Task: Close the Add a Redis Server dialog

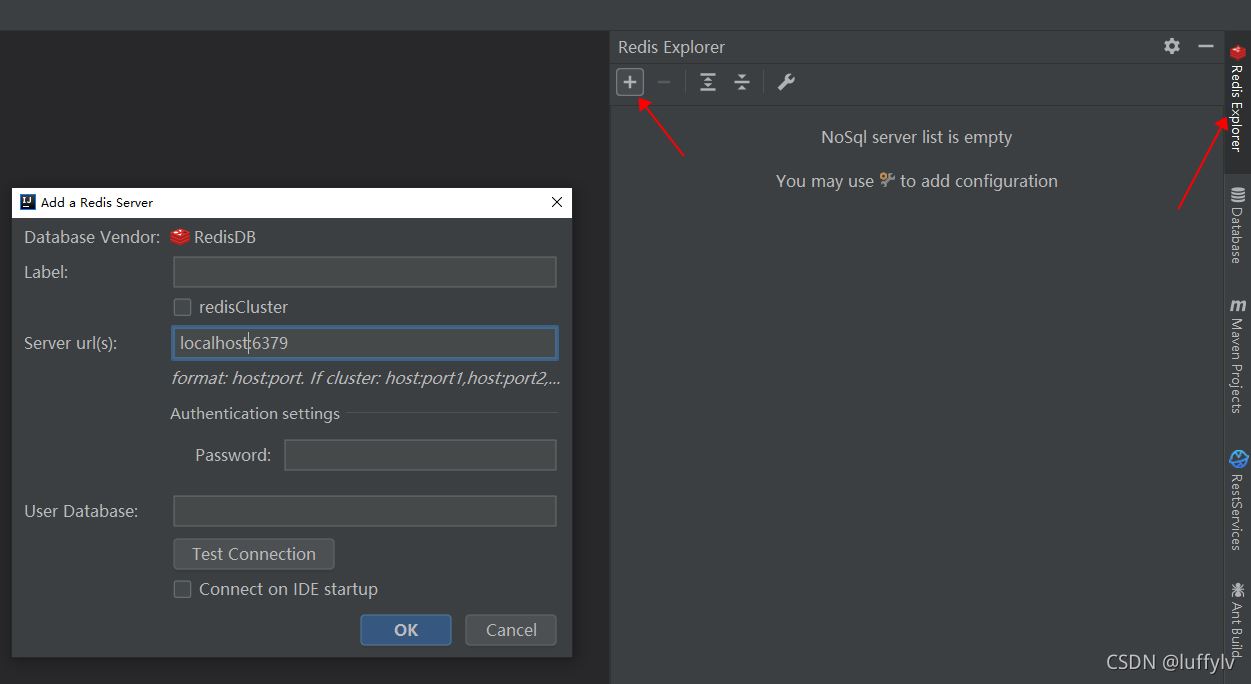Action: click(x=557, y=202)
